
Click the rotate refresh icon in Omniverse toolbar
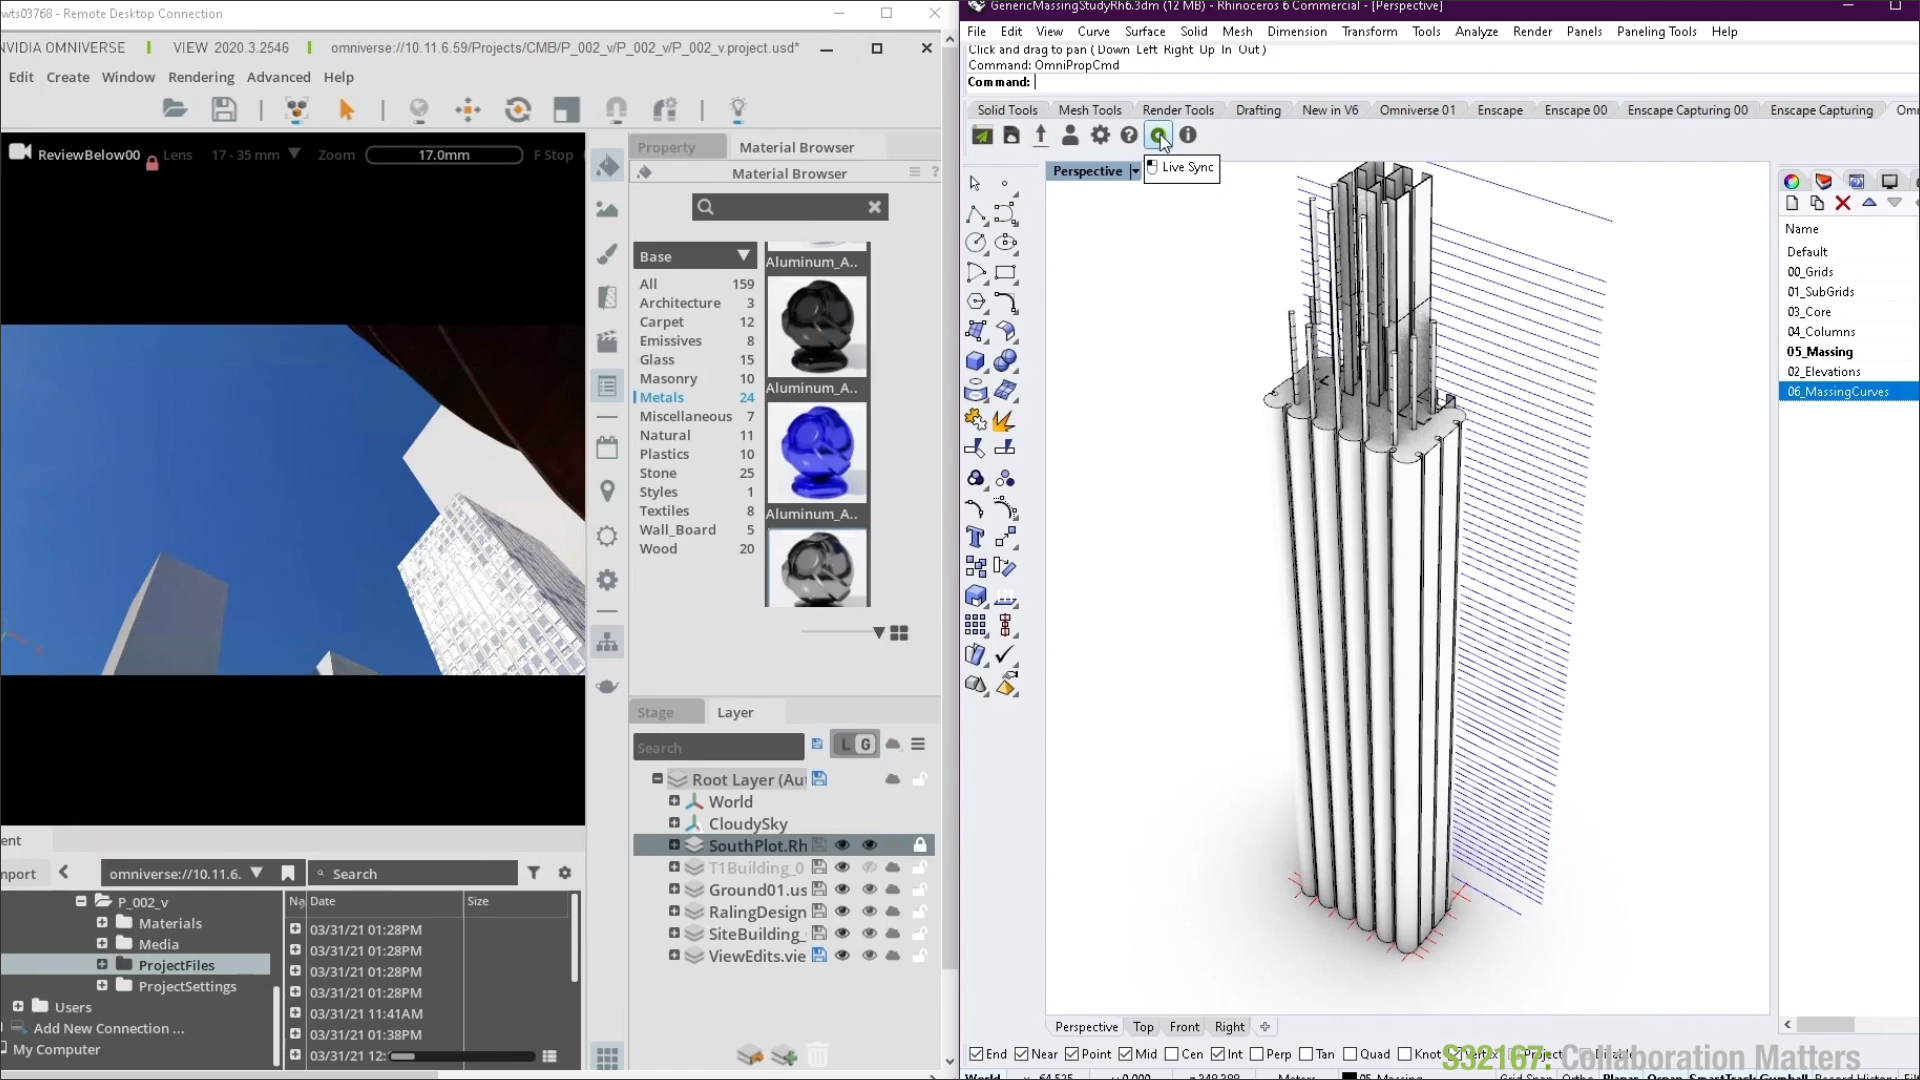coord(517,109)
